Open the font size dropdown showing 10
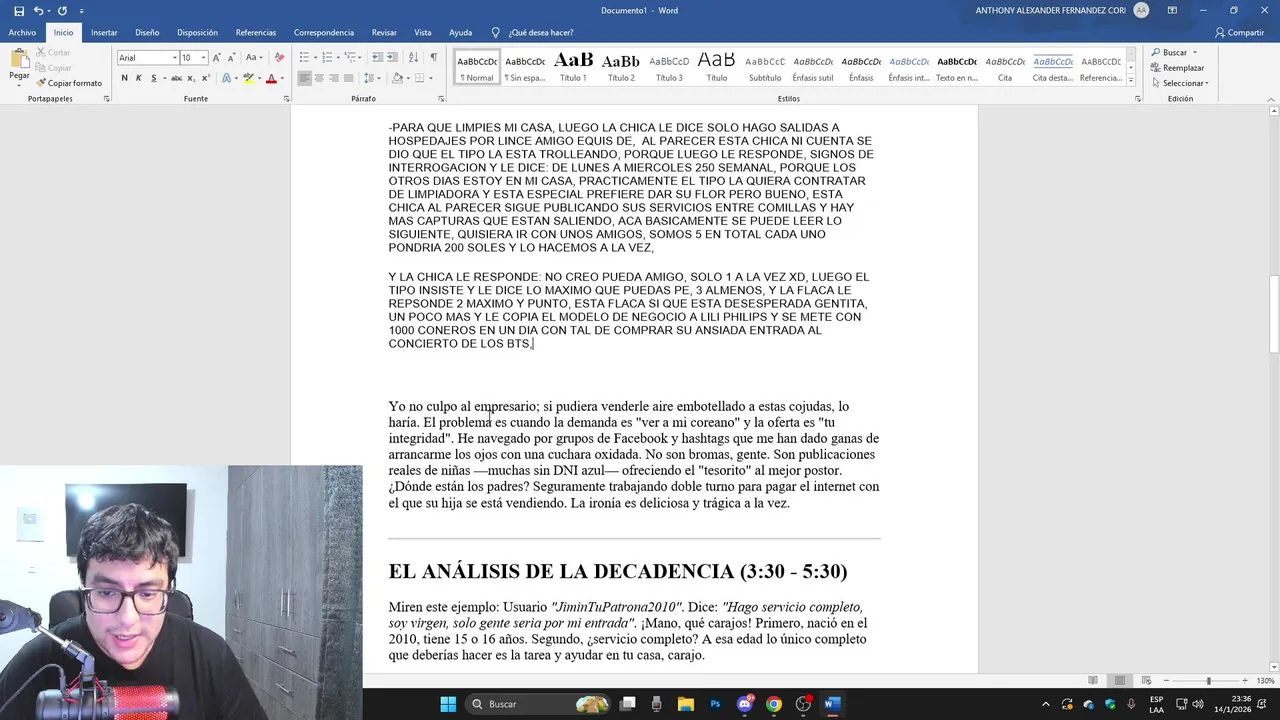 tap(203, 58)
